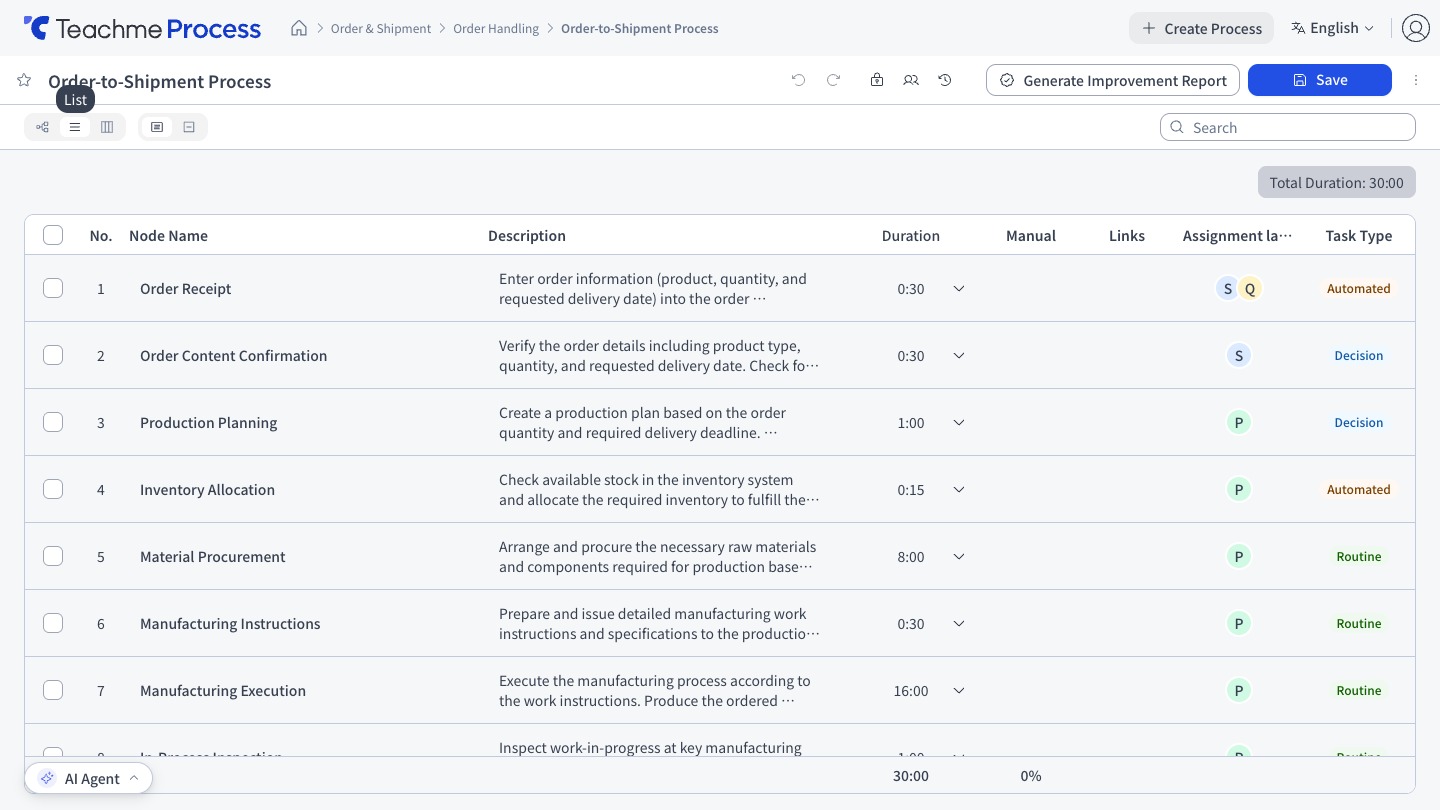Click the redo arrow icon
The height and width of the screenshot is (810, 1440).
point(833,80)
